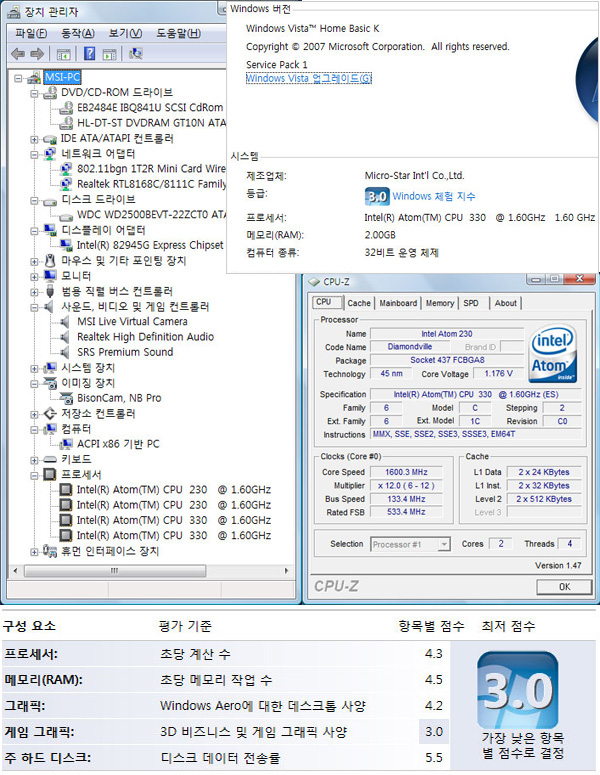Image resolution: width=600 pixels, height=775 pixels.
Task: Click the Core Speed value 1600.3 MHz
Action: [406, 472]
